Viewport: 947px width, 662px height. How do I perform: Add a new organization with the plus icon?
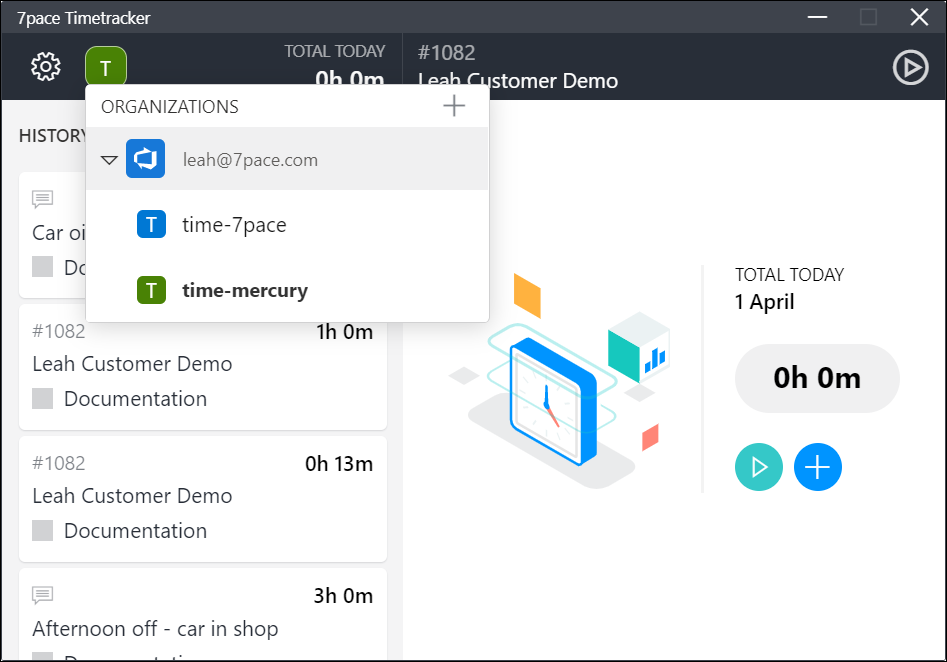pos(454,106)
